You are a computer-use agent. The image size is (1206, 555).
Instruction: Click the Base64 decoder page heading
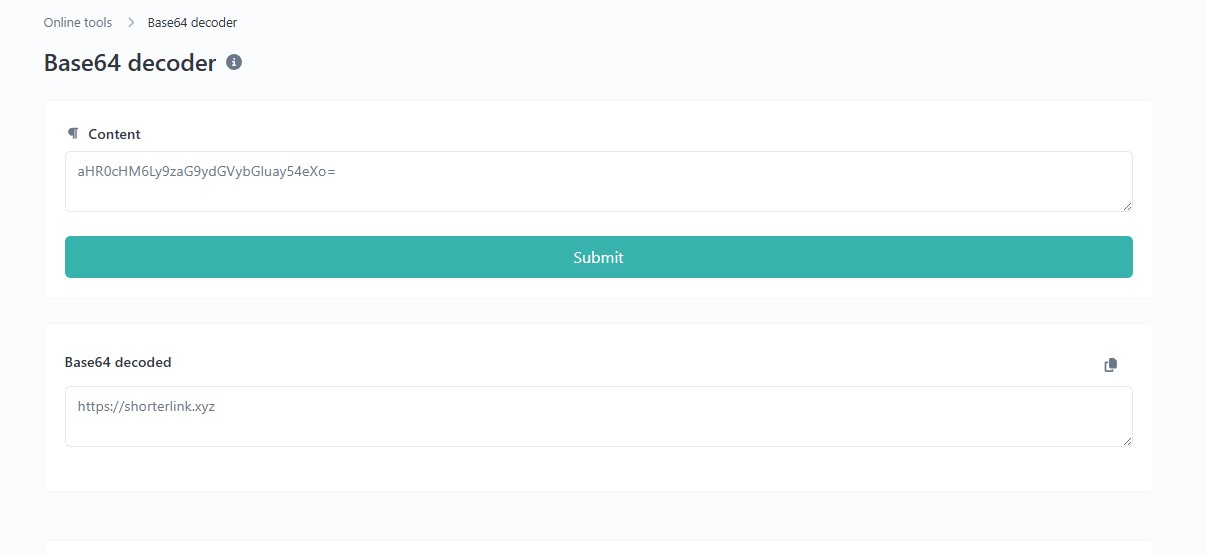(130, 63)
